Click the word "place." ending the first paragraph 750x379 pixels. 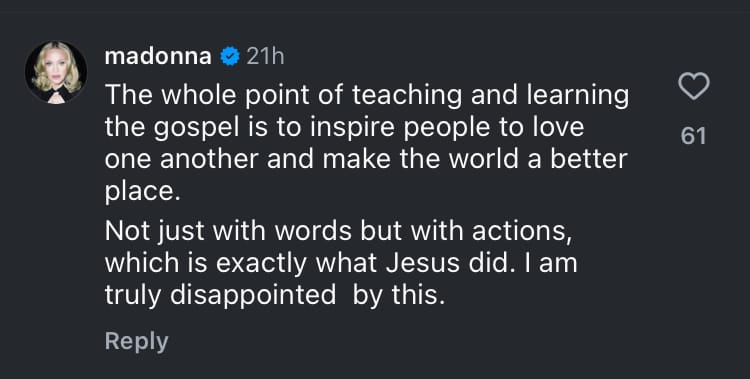pyautogui.click(x=143, y=192)
